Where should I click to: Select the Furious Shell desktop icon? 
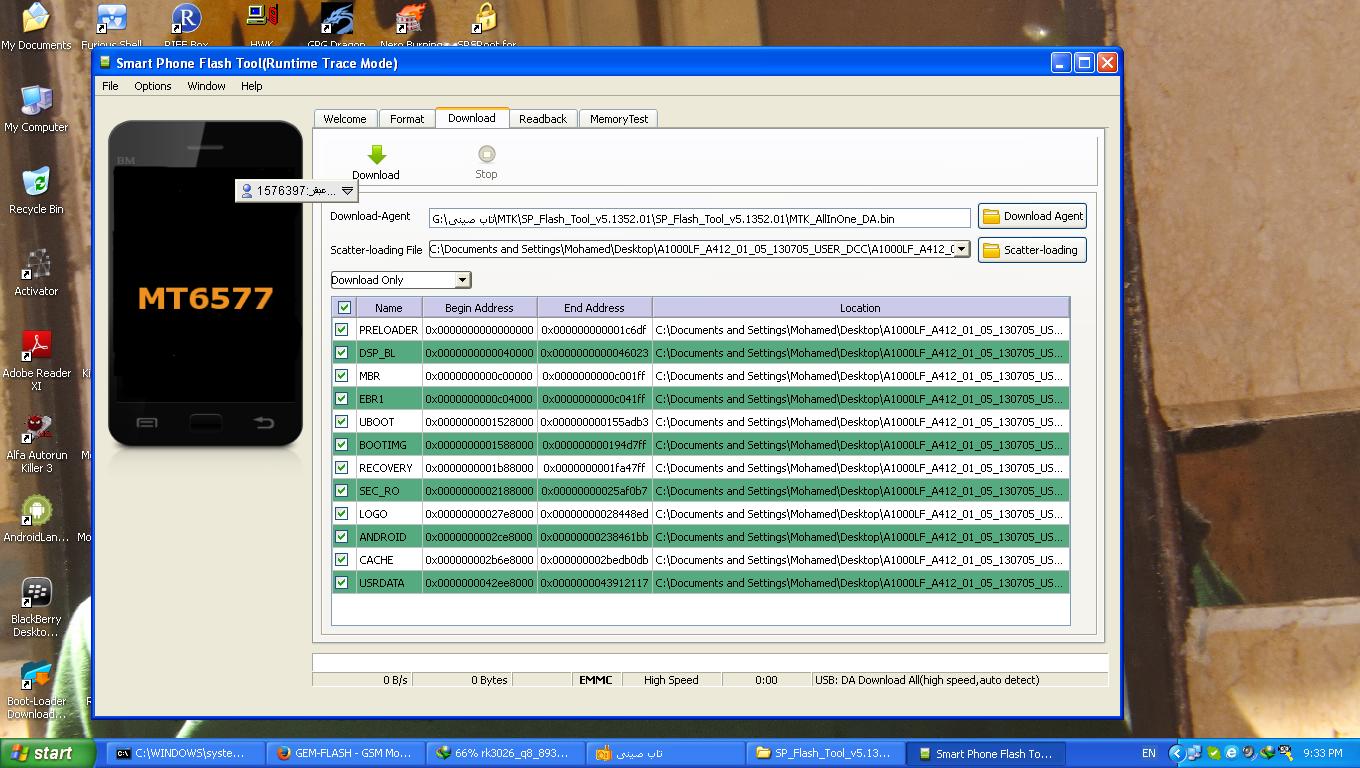111,20
